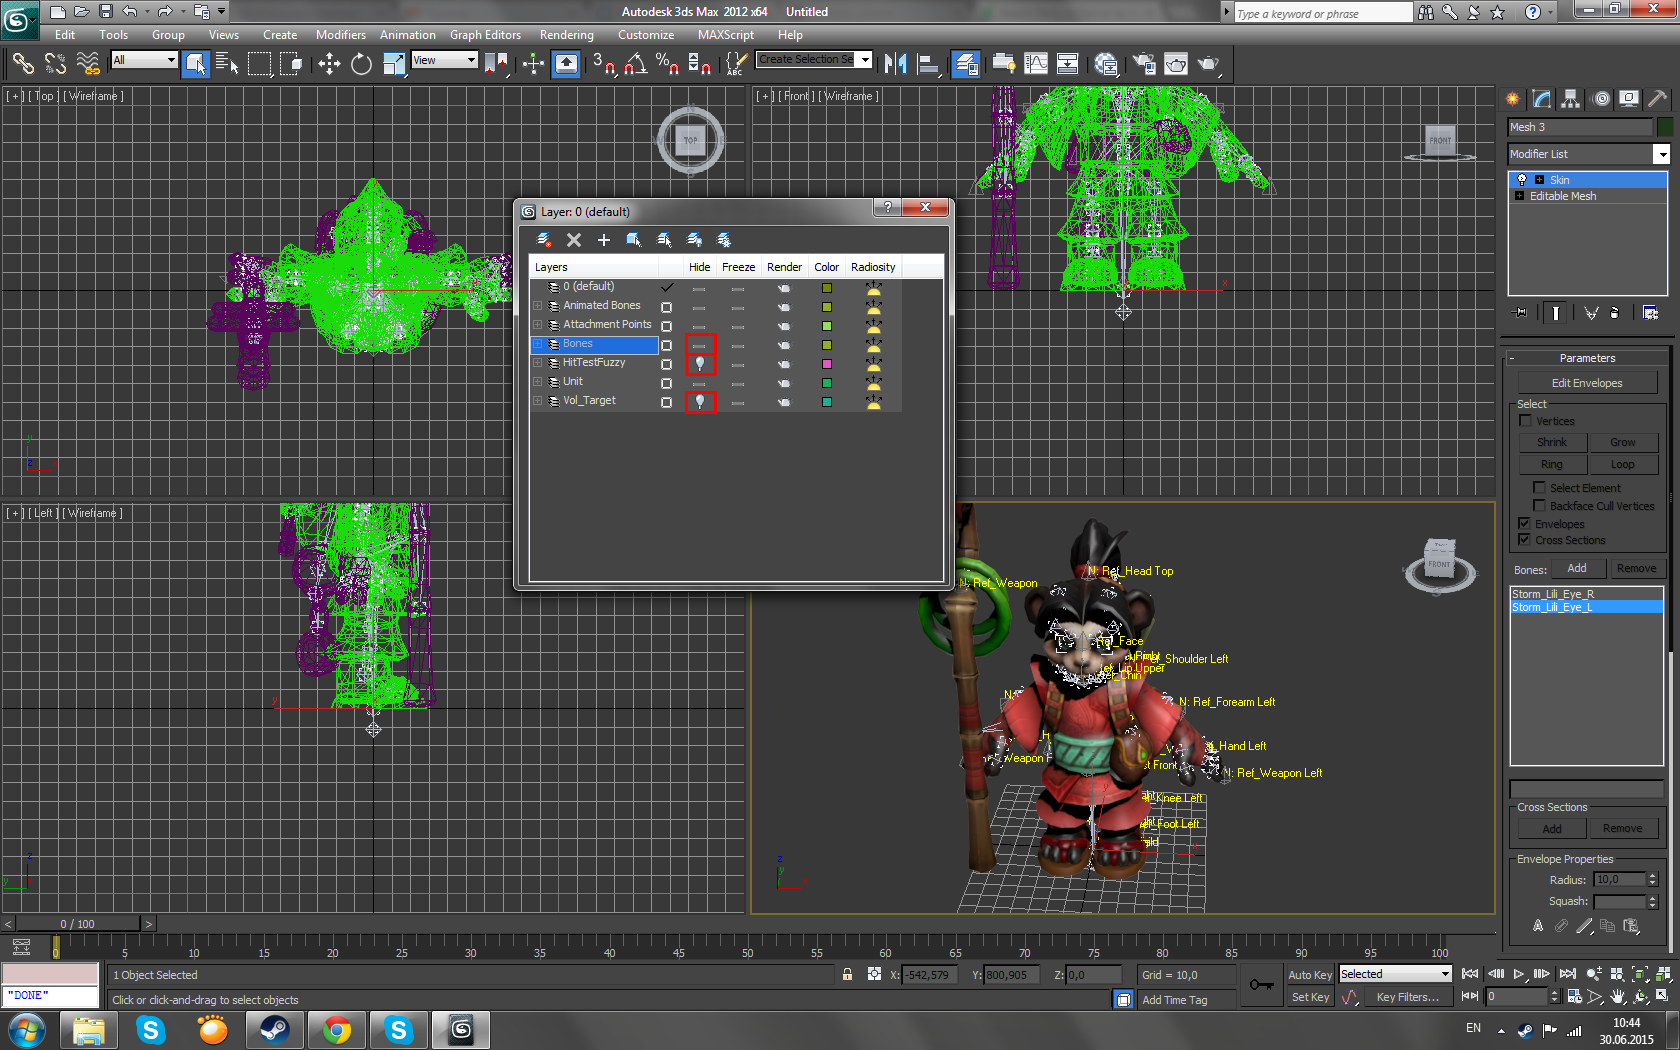Expand the HitTestFuzzy layer

click(538, 363)
